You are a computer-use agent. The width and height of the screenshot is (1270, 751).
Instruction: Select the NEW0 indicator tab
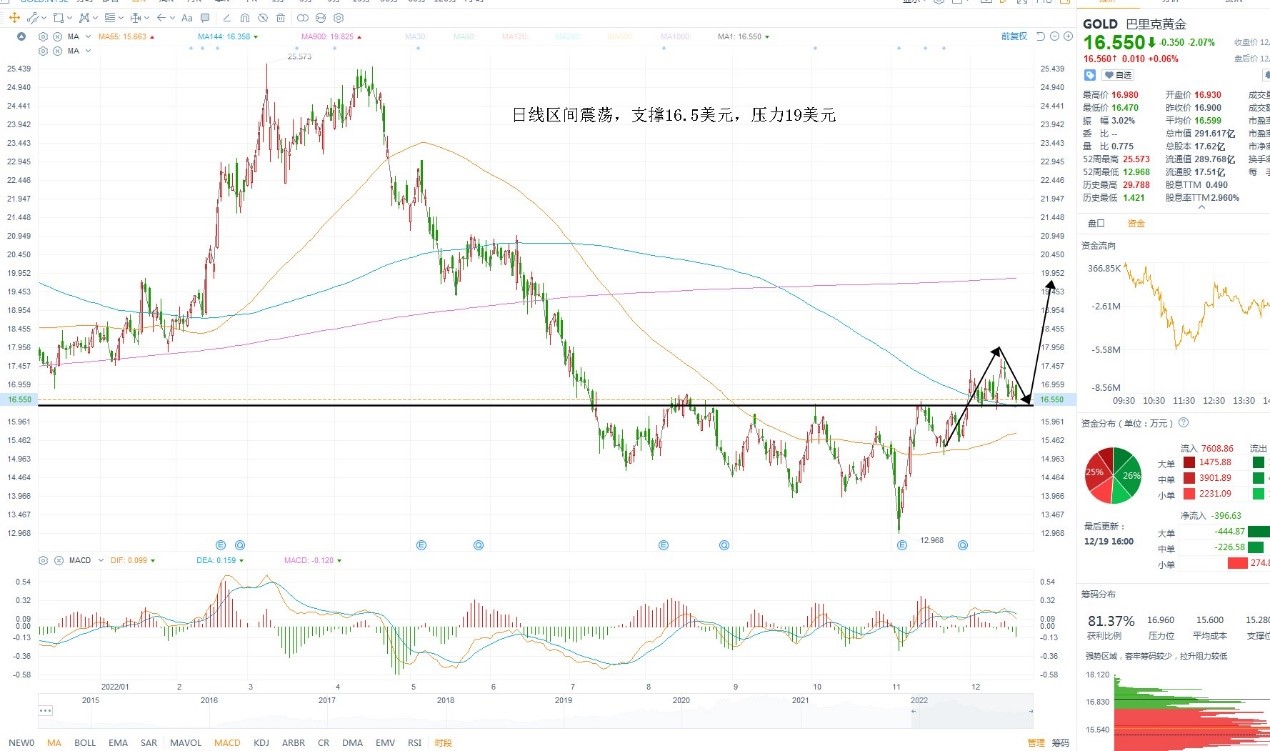pyautogui.click(x=21, y=743)
